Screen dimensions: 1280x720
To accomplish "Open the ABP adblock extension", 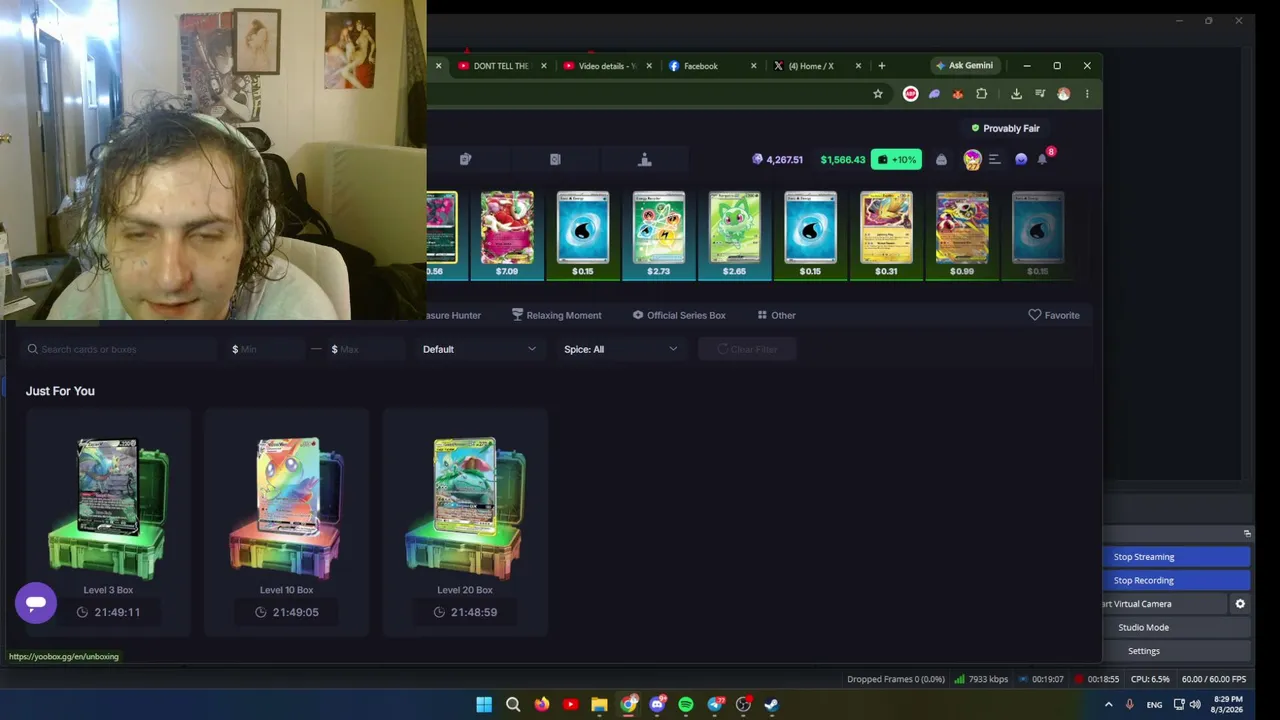I will click(910, 94).
